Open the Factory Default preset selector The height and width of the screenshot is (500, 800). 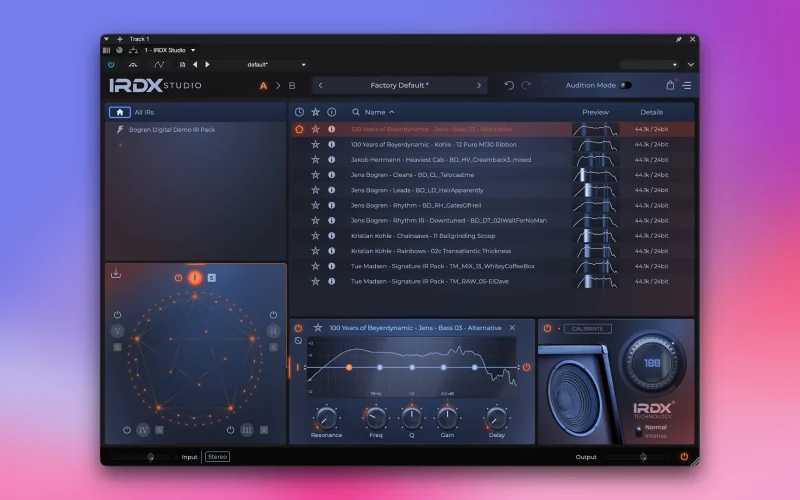tap(399, 85)
